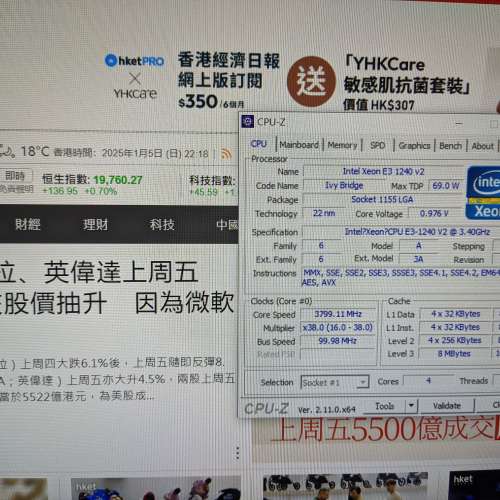Open the 英偉達上周五 headline article
The height and width of the screenshot is (500, 500).
117,287
